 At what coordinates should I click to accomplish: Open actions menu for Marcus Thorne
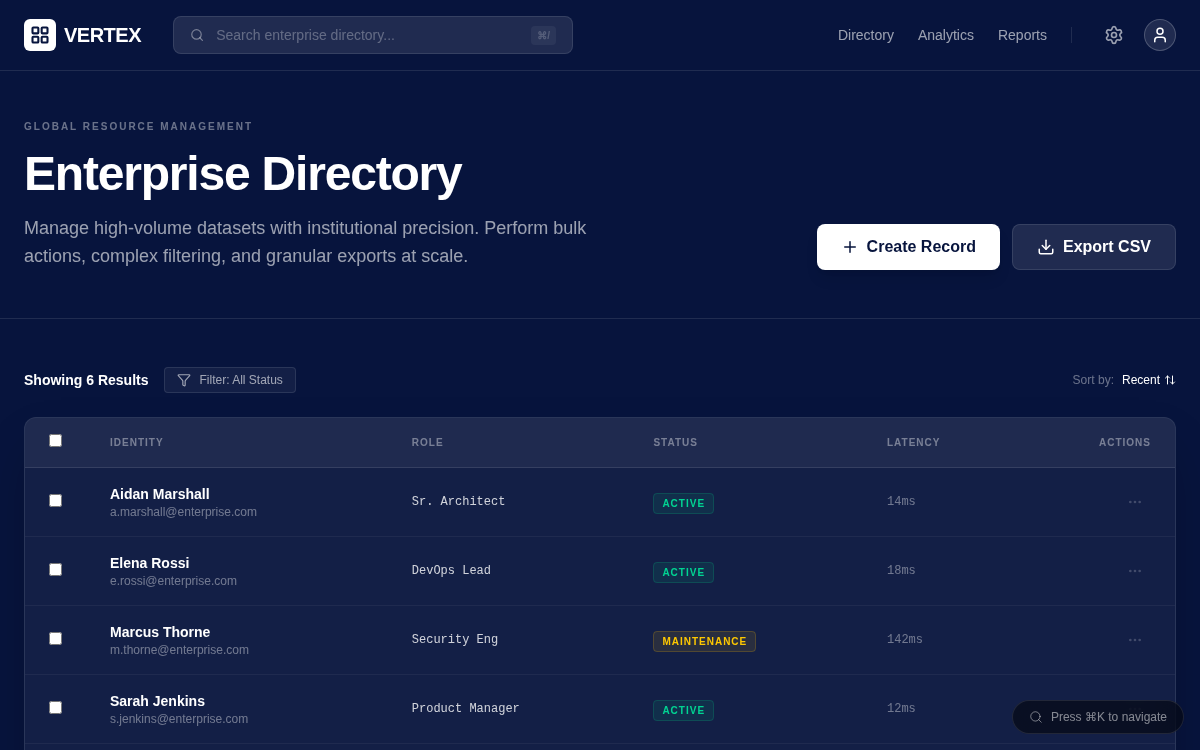pos(1135,640)
